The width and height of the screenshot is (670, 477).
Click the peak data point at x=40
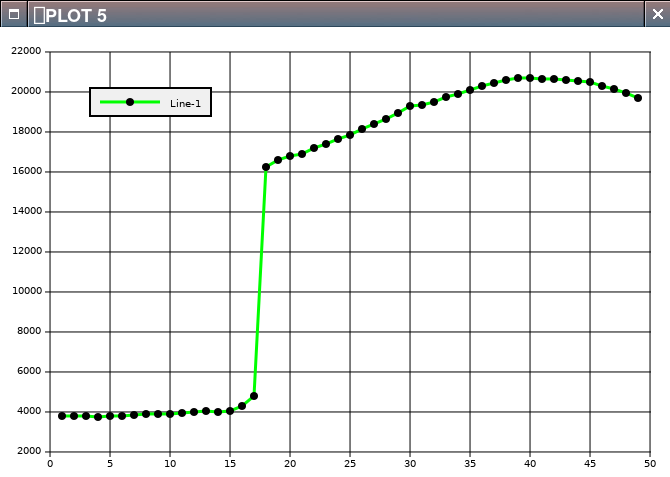(530, 78)
